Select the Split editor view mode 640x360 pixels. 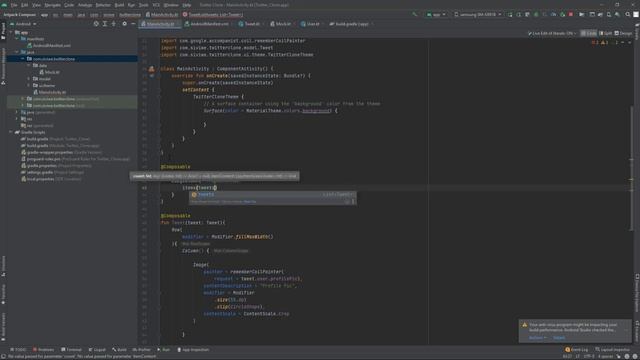click(605, 33)
